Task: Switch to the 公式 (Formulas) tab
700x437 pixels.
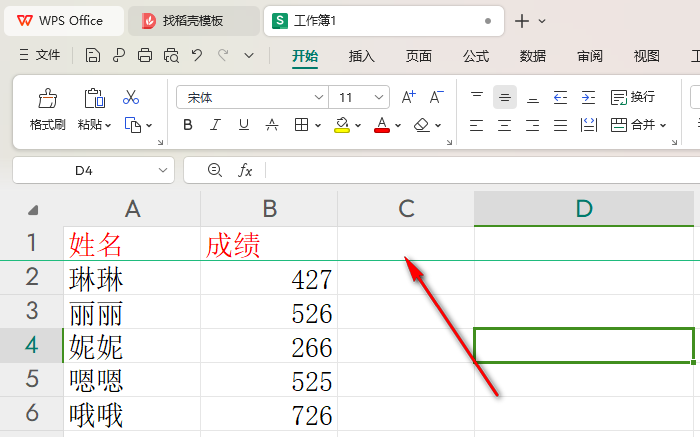Action: click(476, 56)
